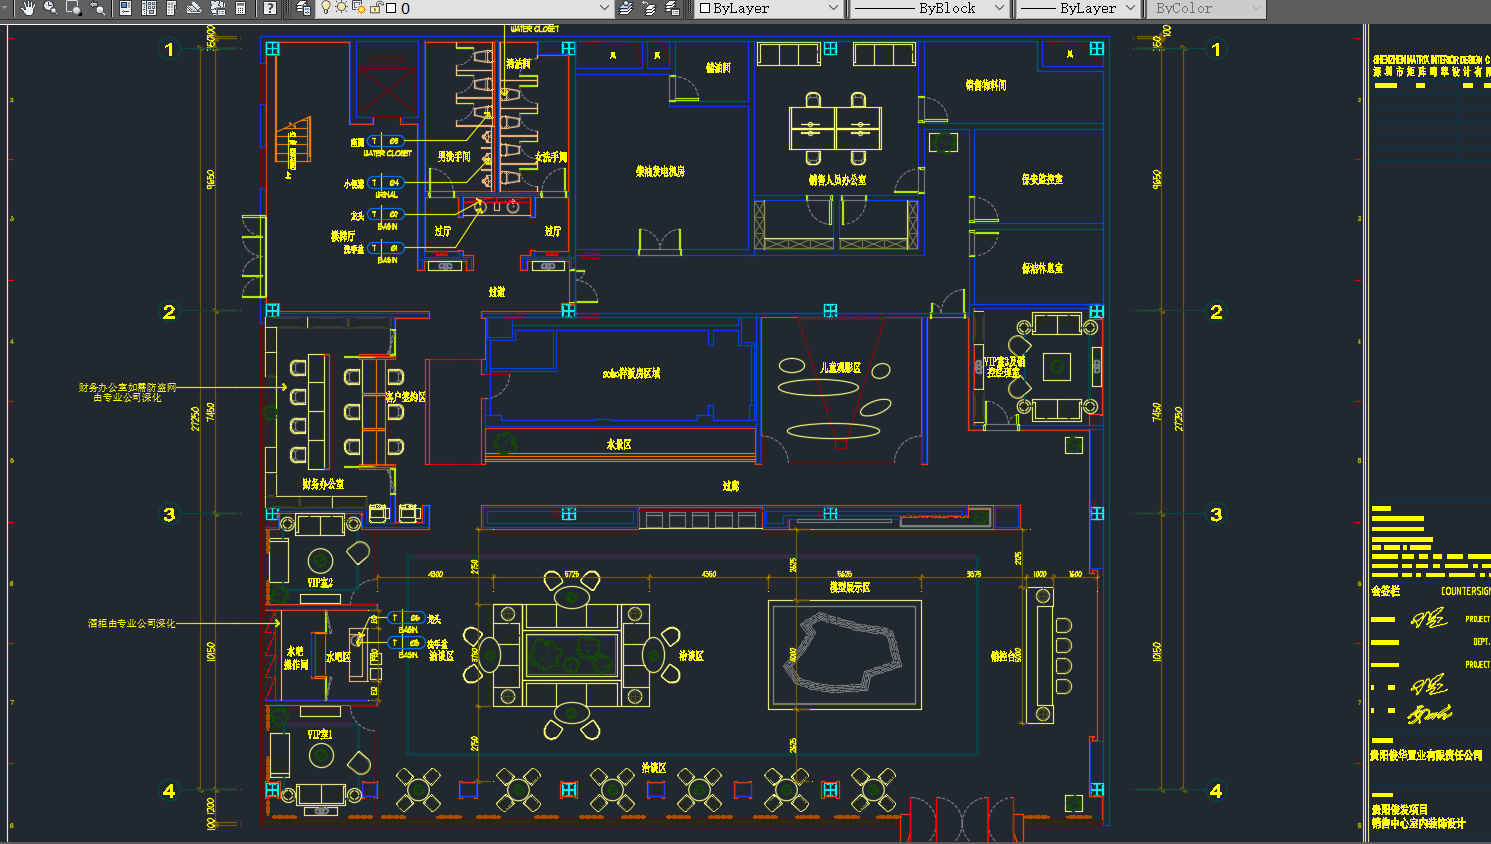Click Make Object's Layer Current icon
This screenshot has width=1491, height=844.
626,8
